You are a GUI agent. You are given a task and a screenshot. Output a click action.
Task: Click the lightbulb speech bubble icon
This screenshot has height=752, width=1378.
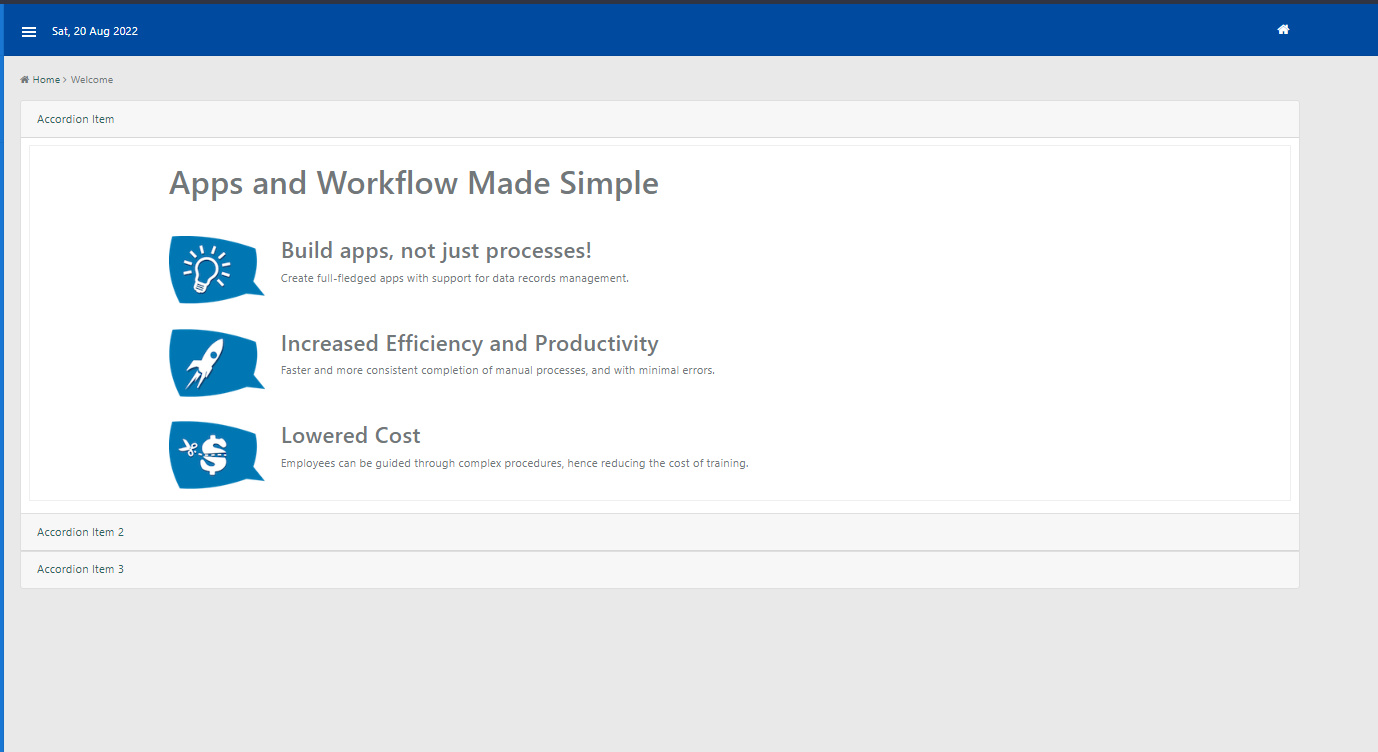[217, 269]
